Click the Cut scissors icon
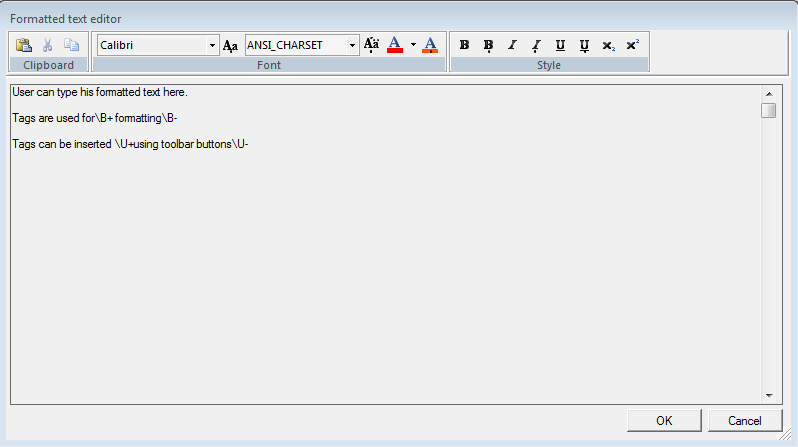The width and height of the screenshot is (798, 447). pyautogui.click(x=47, y=45)
